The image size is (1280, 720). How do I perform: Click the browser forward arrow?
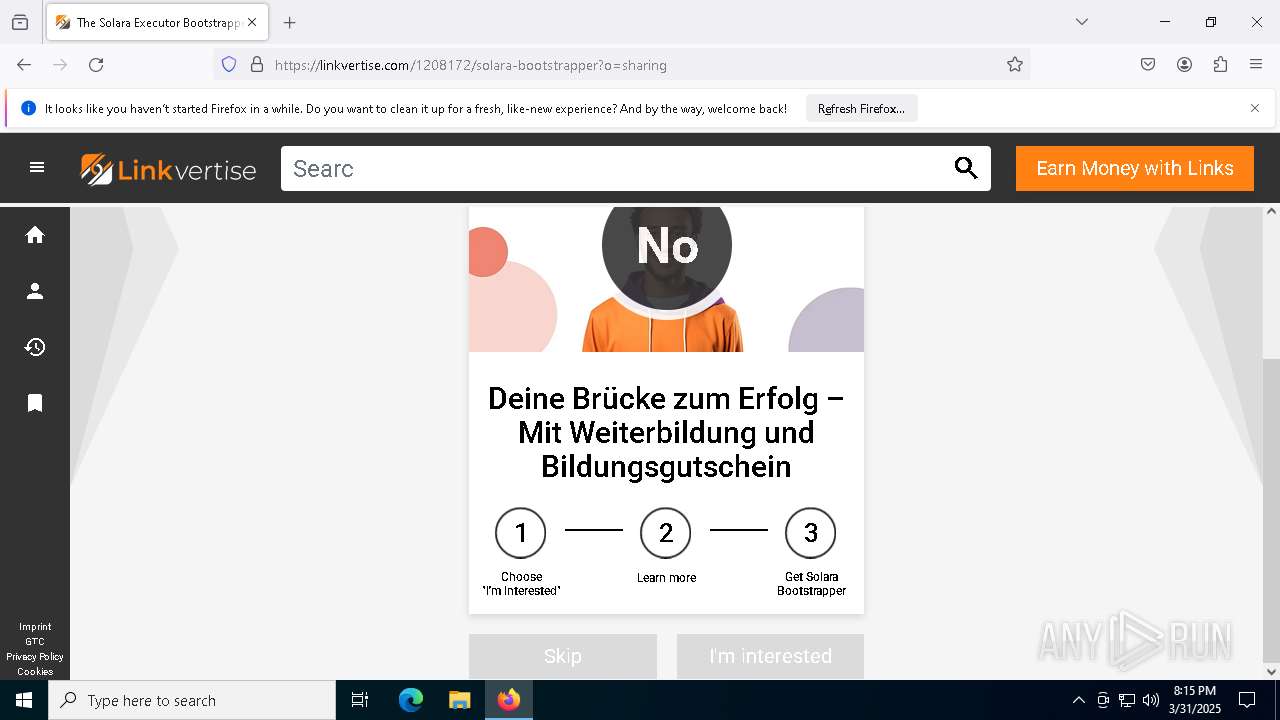(60, 65)
